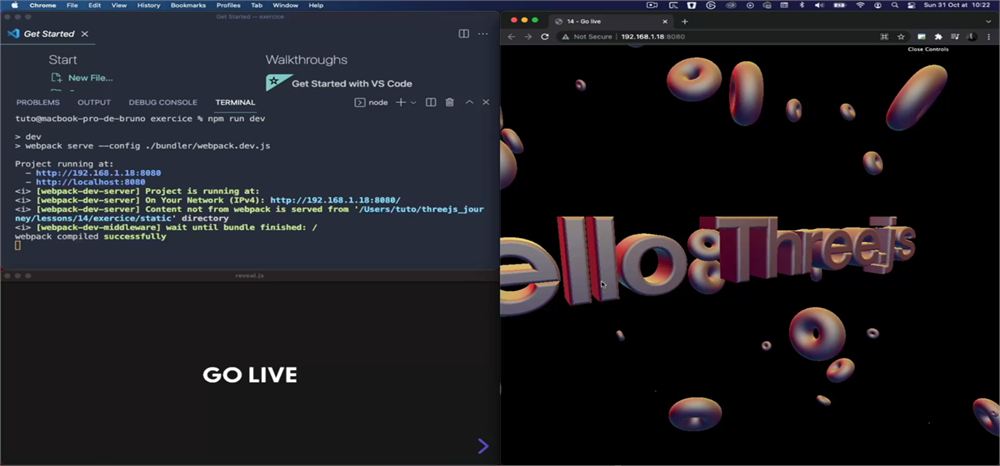Click the date and time in menu bar

[x=959, y=5]
